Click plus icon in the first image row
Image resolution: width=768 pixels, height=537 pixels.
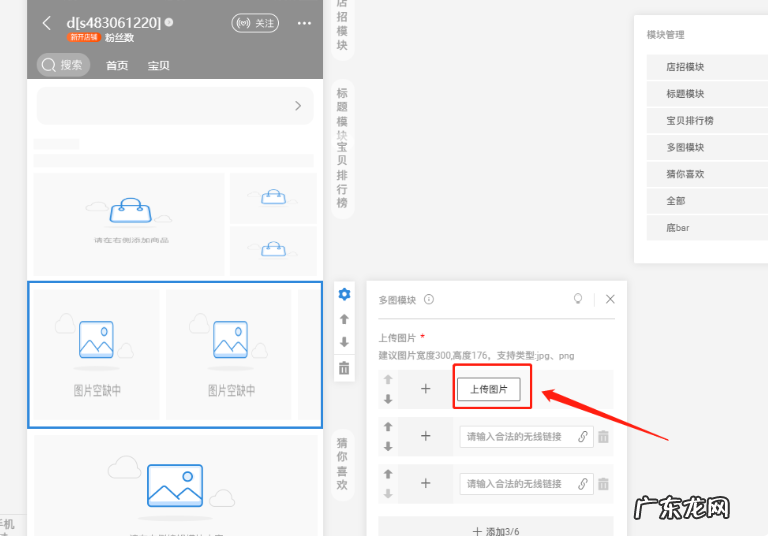point(426,389)
